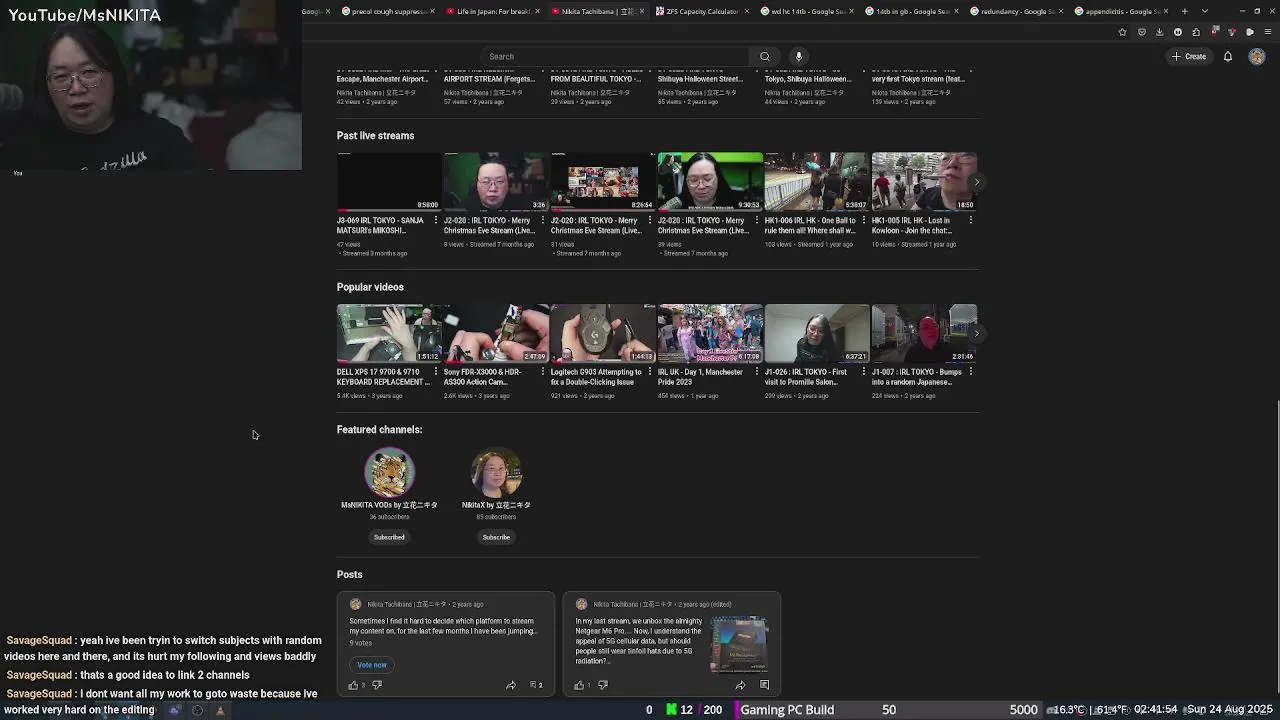The height and width of the screenshot is (720, 1280).
Task: Click the YouTube search magnifier icon
Action: point(765,56)
